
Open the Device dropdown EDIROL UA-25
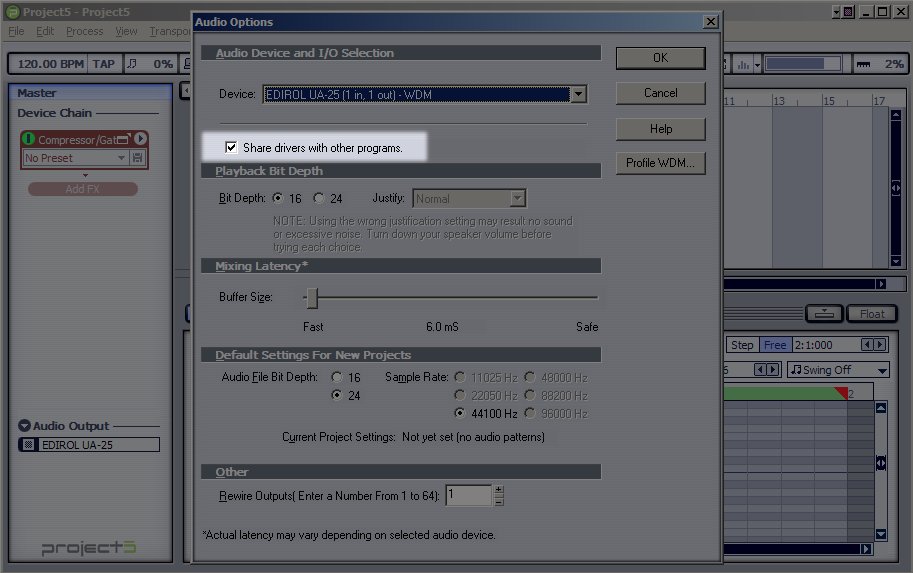[578, 94]
